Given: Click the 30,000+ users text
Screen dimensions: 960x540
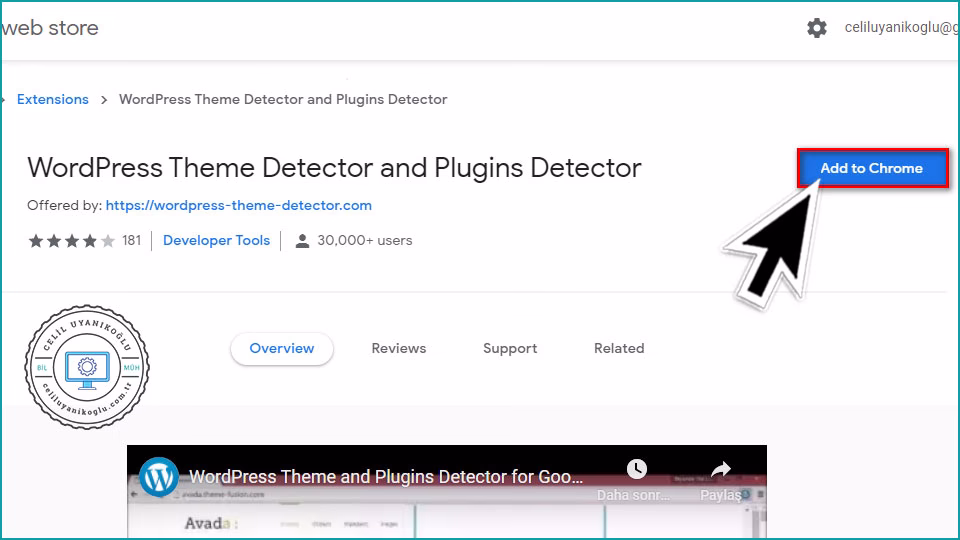Looking at the screenshot, I should tap(365, 241).
